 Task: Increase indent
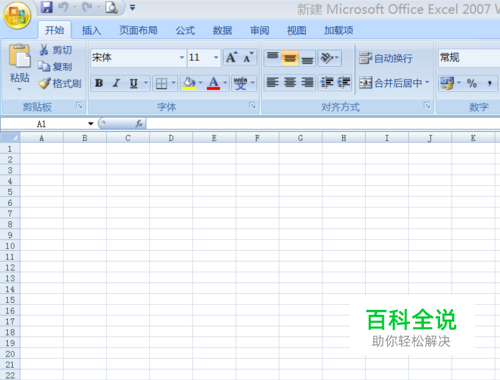pos(343,82)
